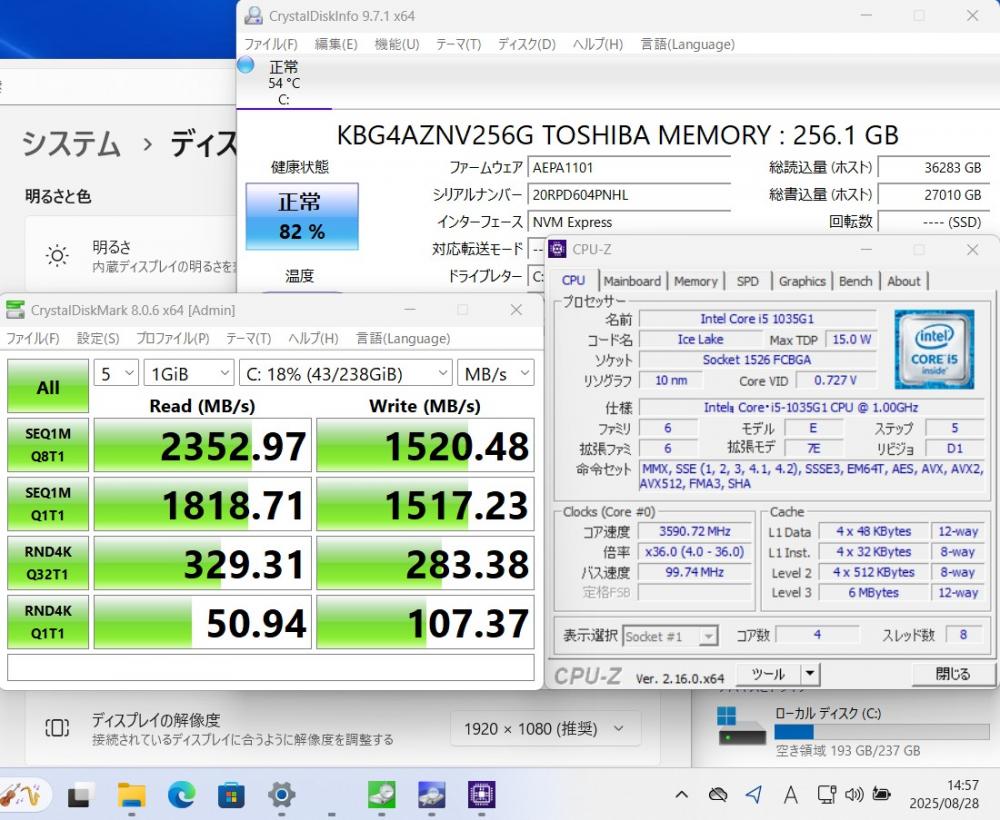The width and height of the screenshot is (1000, 820).
Task: Click the CrystalDiskMark title bar icon
Action: click(x=15, y=310)
